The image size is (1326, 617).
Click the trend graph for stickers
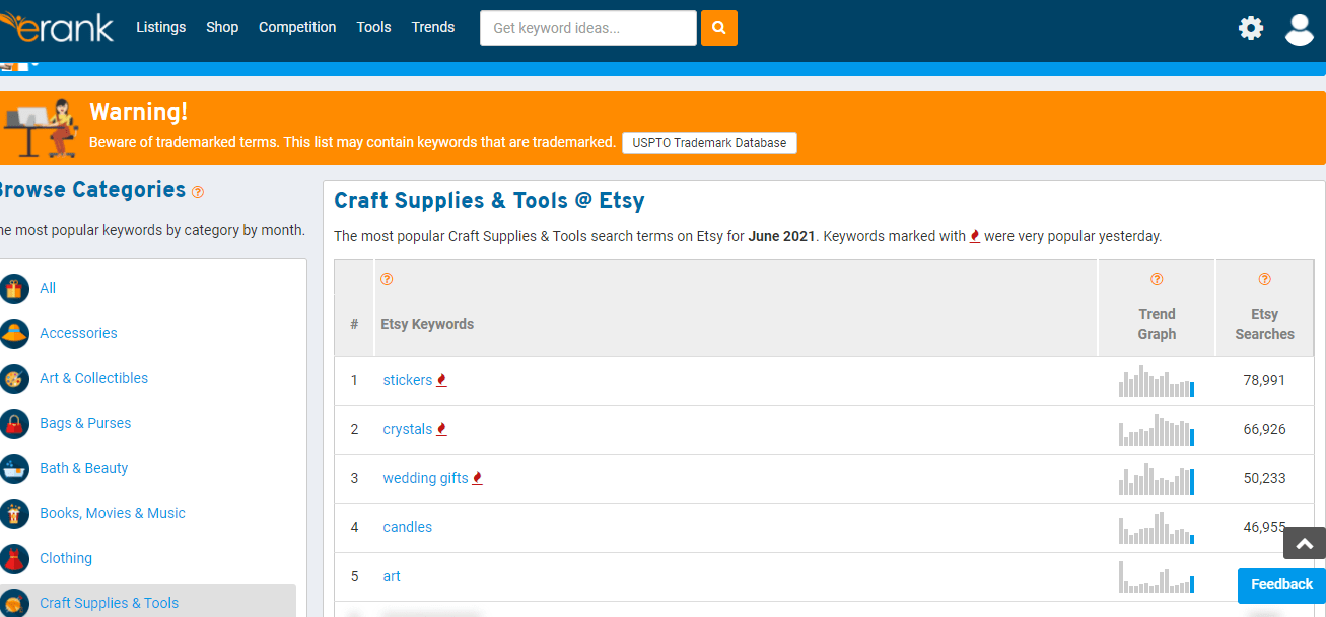(x=1156, y=382)
